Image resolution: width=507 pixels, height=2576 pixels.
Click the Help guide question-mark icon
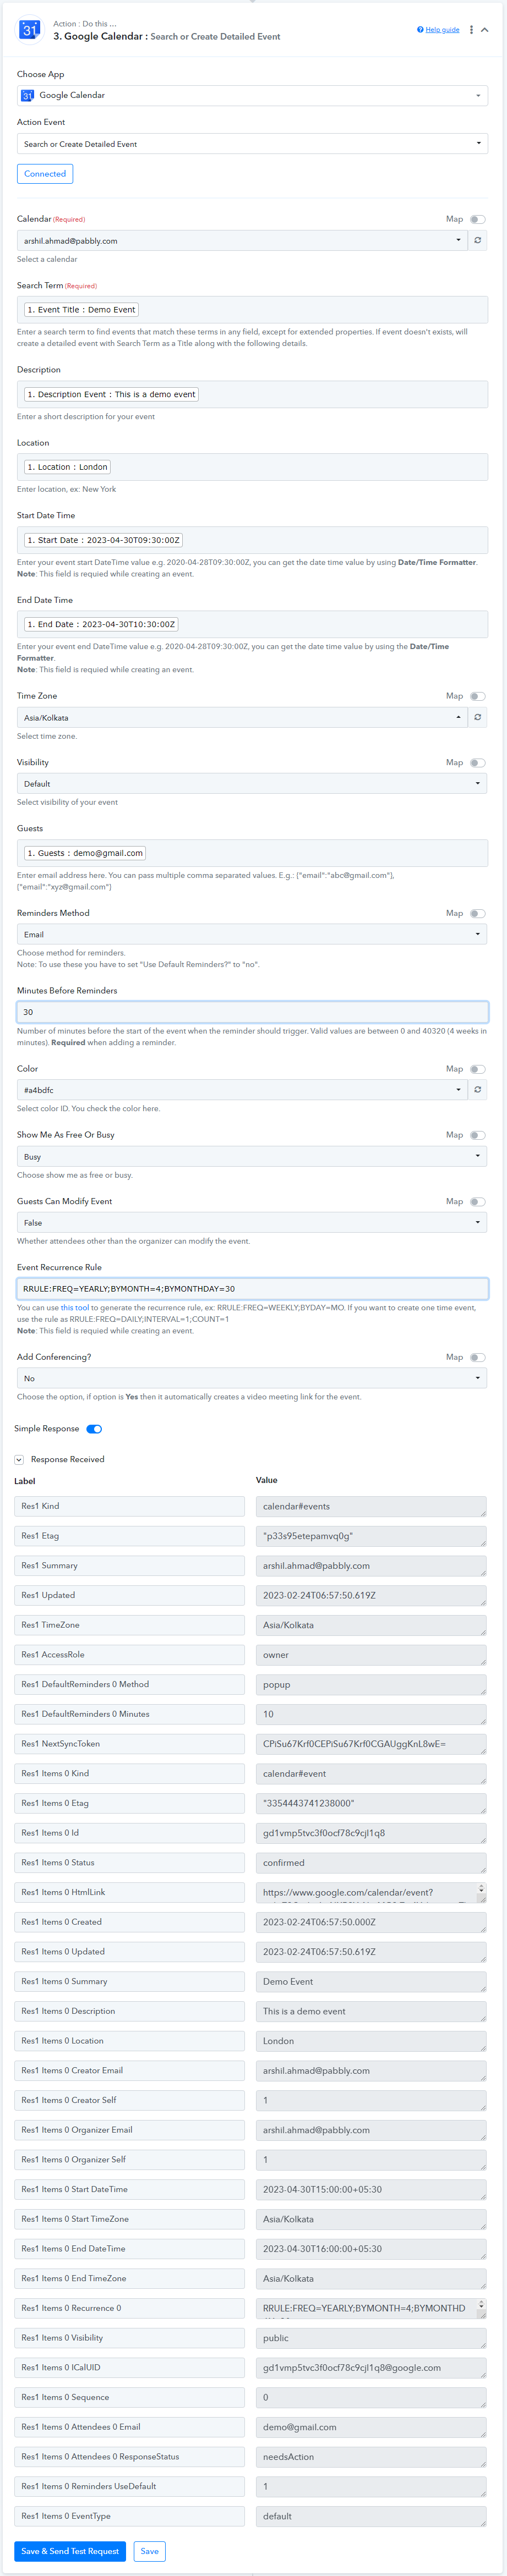pos(420,30)
